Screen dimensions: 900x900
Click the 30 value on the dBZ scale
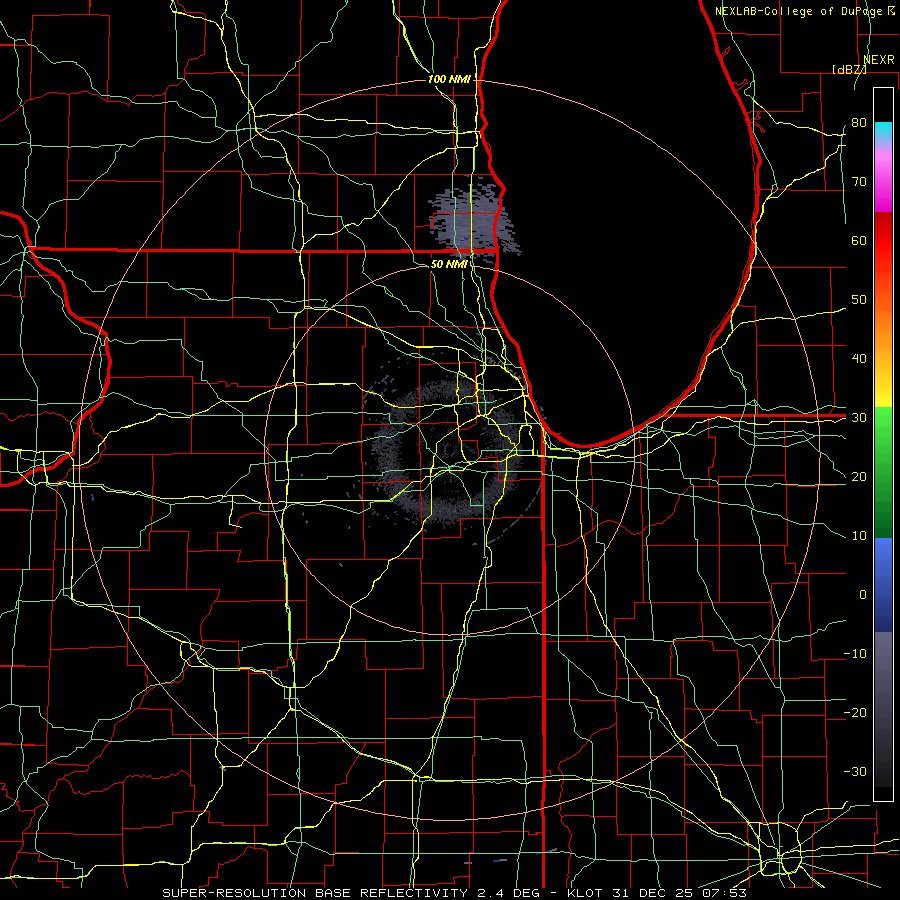point(859,418)
